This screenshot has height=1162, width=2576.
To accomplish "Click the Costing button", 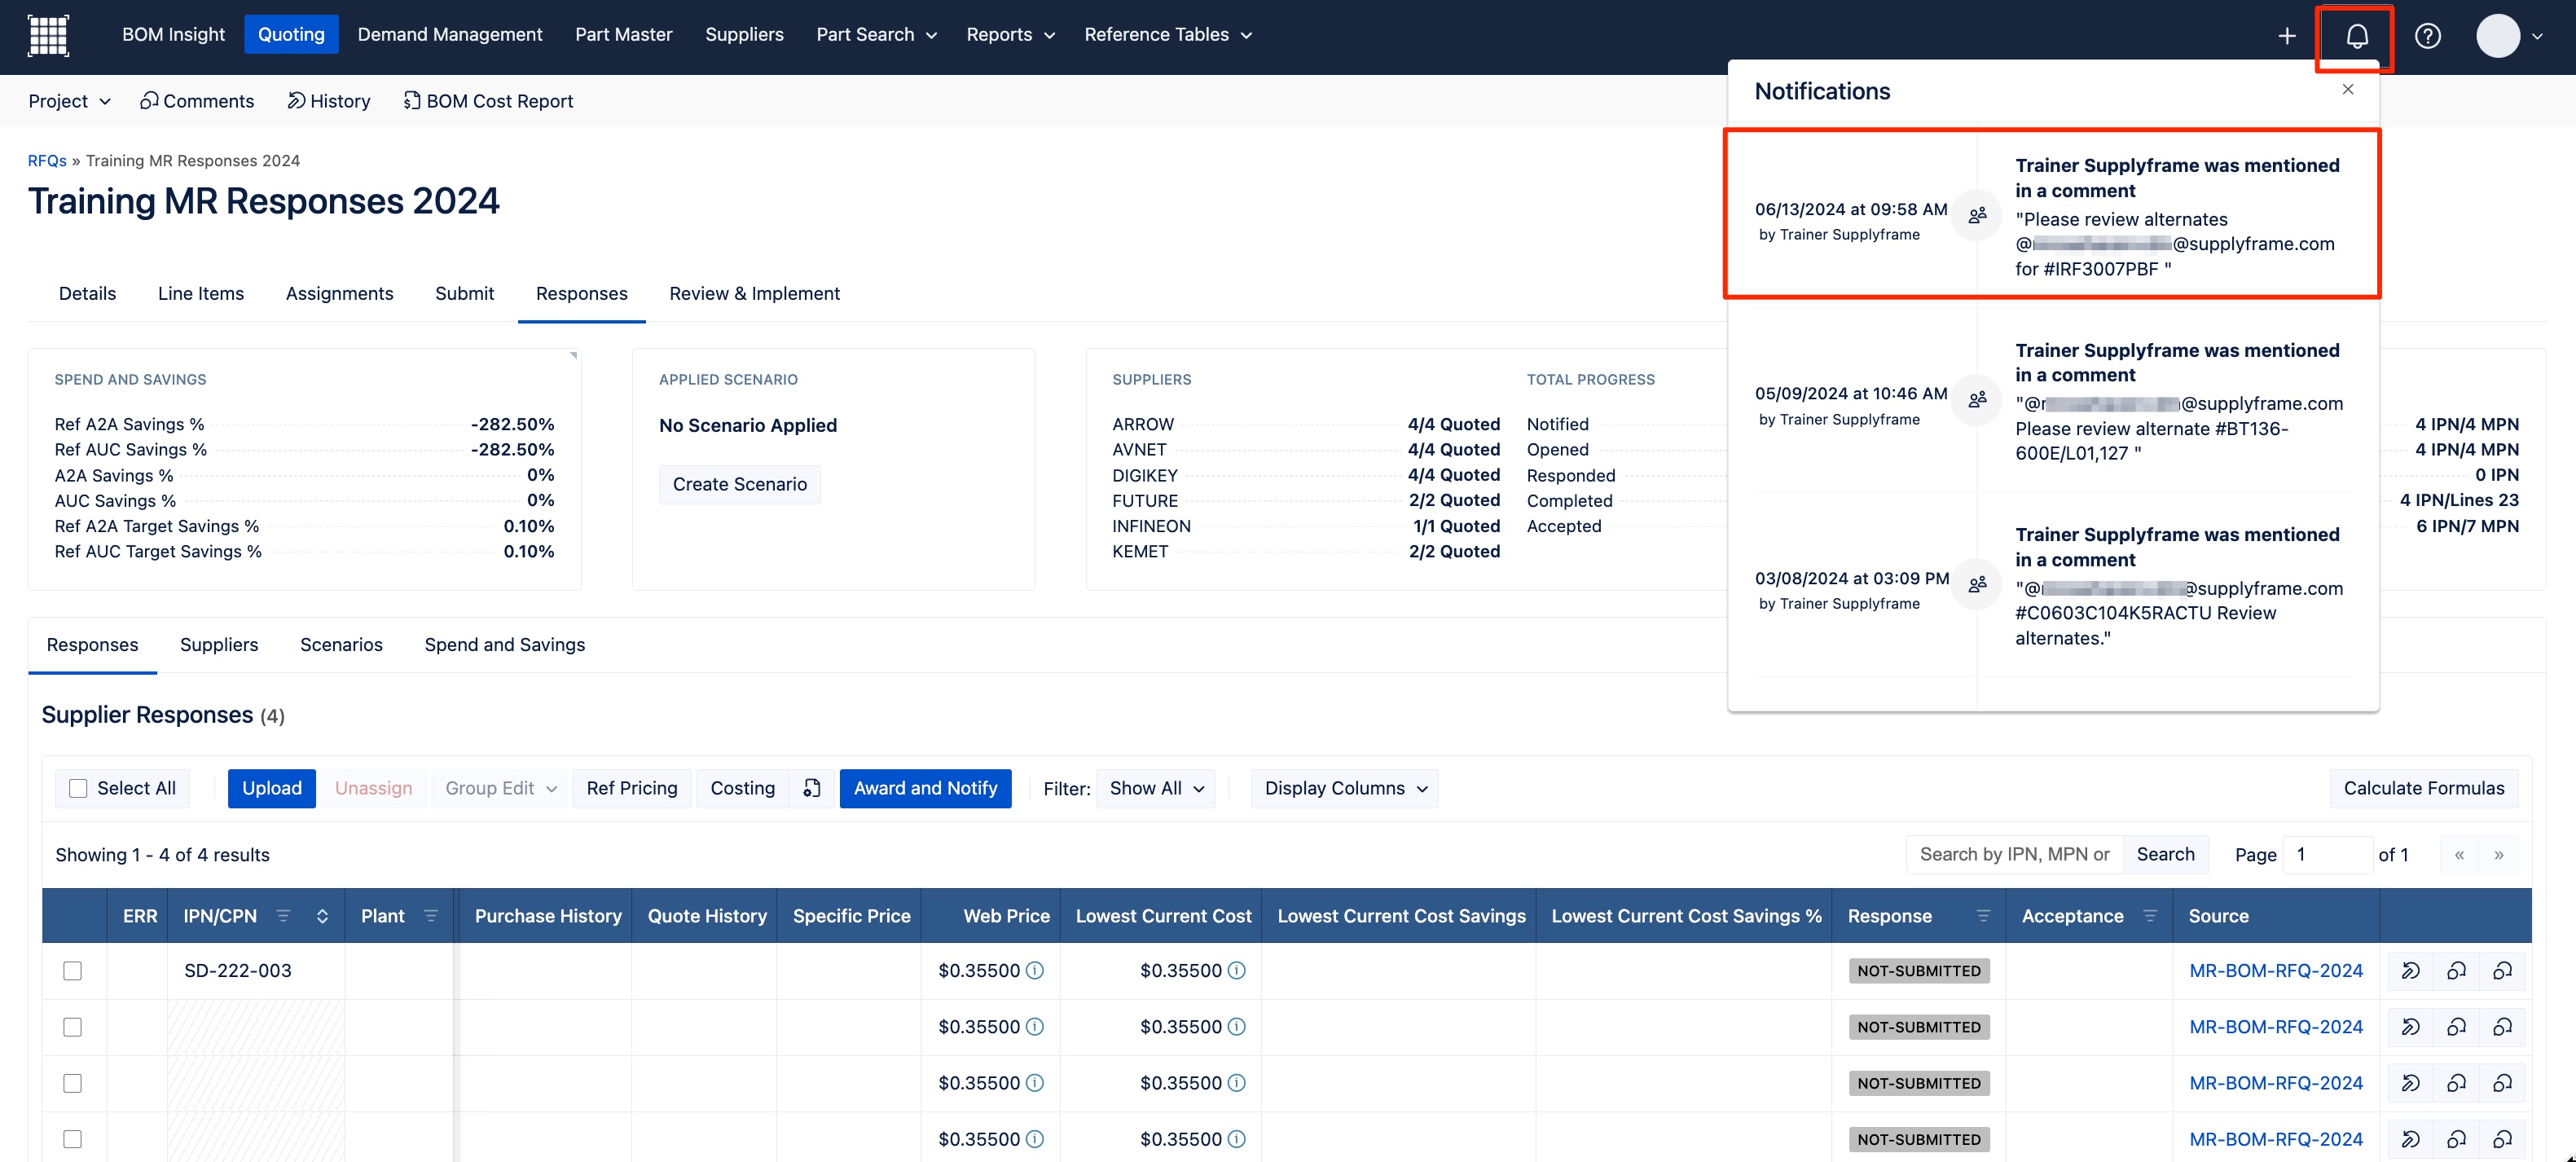I will pyautogui.click(x=742, y=788).
